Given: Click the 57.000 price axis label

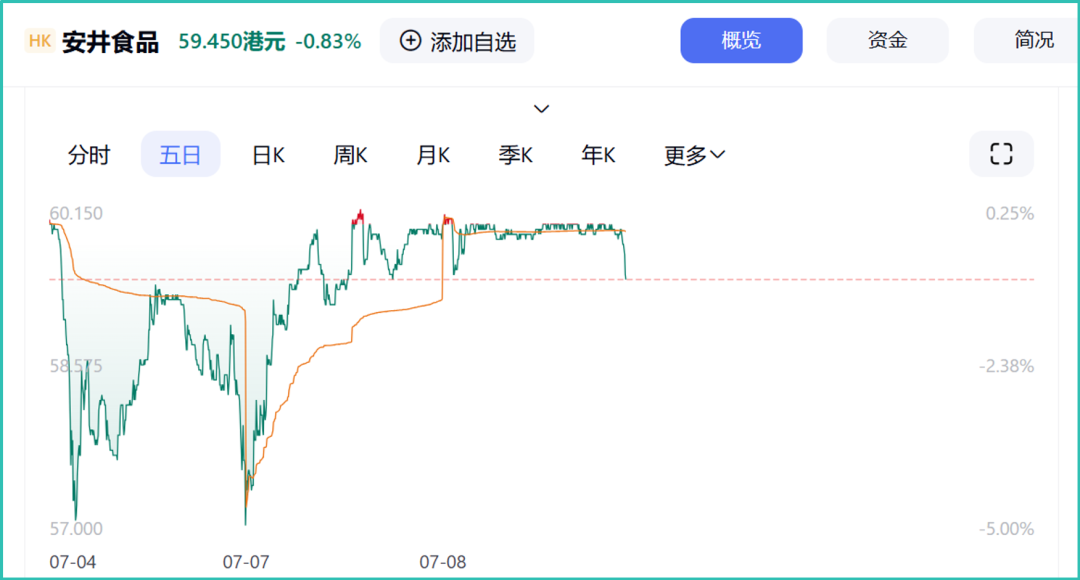Looking at the screenshot, I should click(76, 529).
